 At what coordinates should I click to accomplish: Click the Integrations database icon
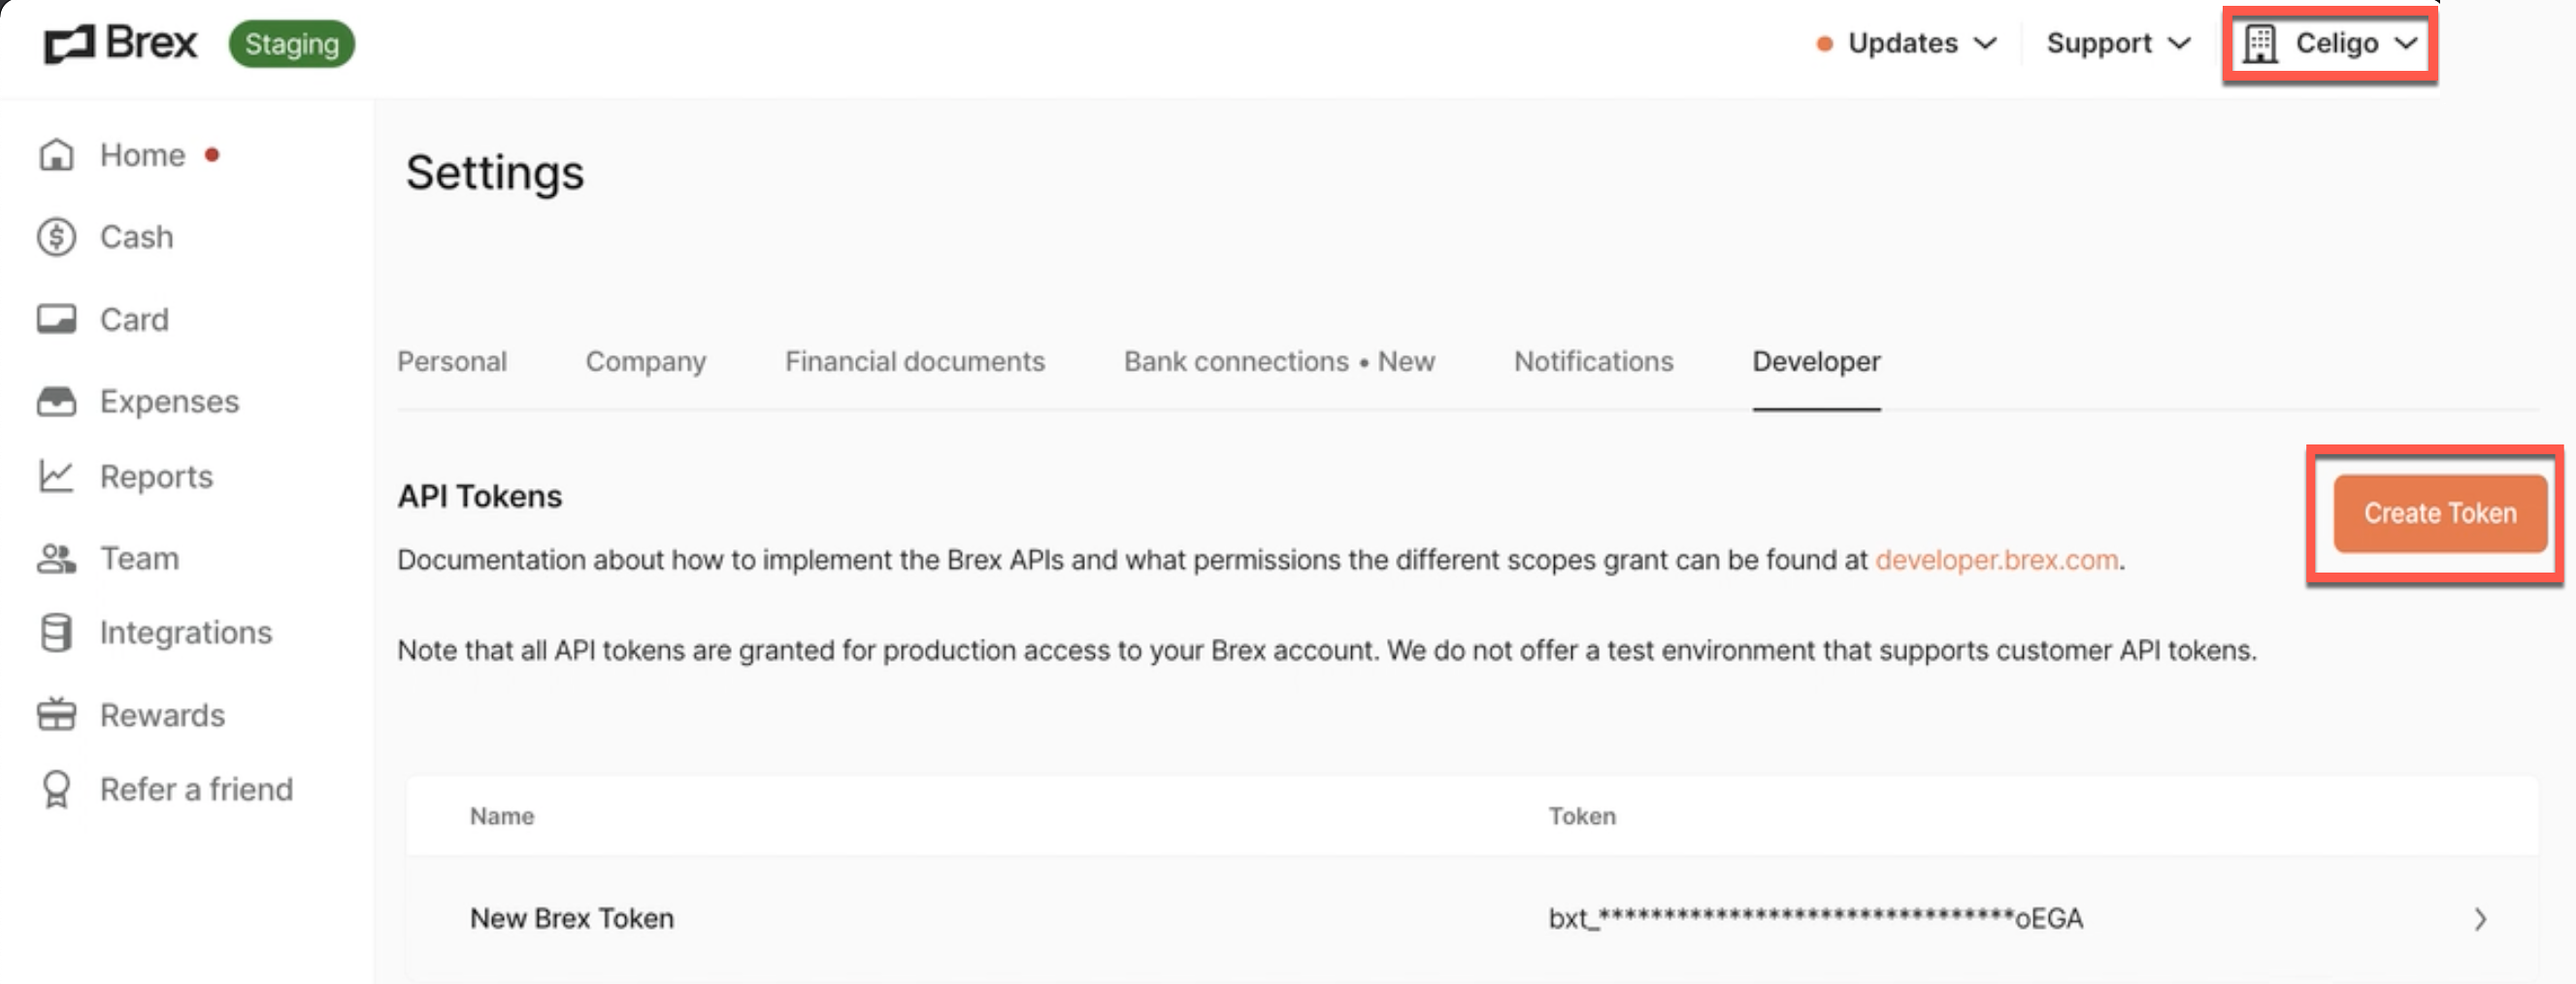[x=56, y=632]
